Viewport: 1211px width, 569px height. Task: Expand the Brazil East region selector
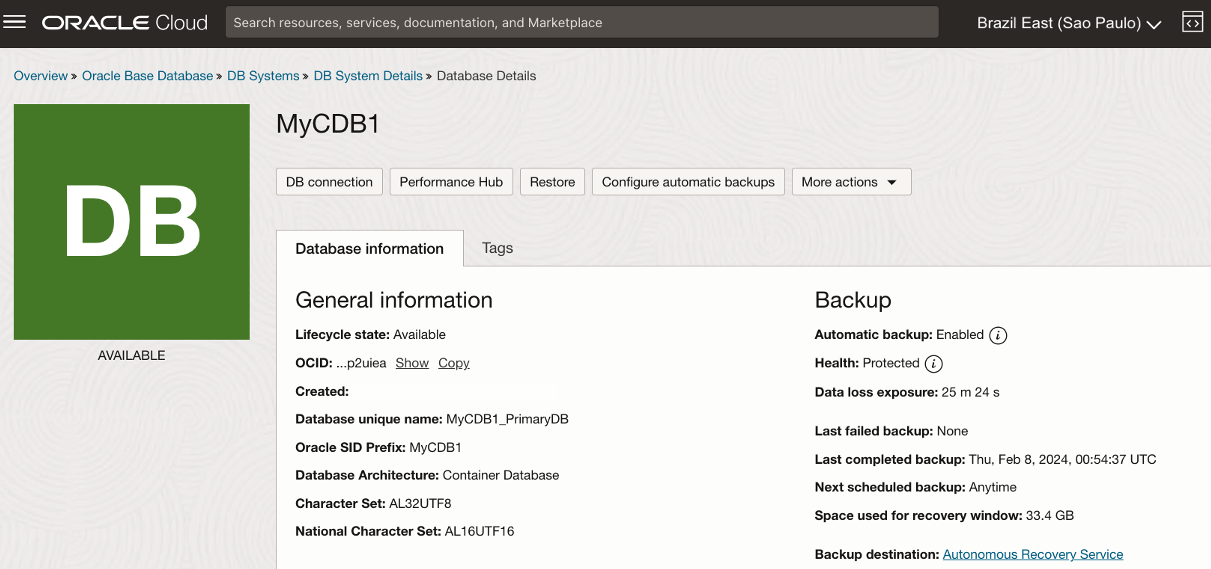click(1068, 23)
